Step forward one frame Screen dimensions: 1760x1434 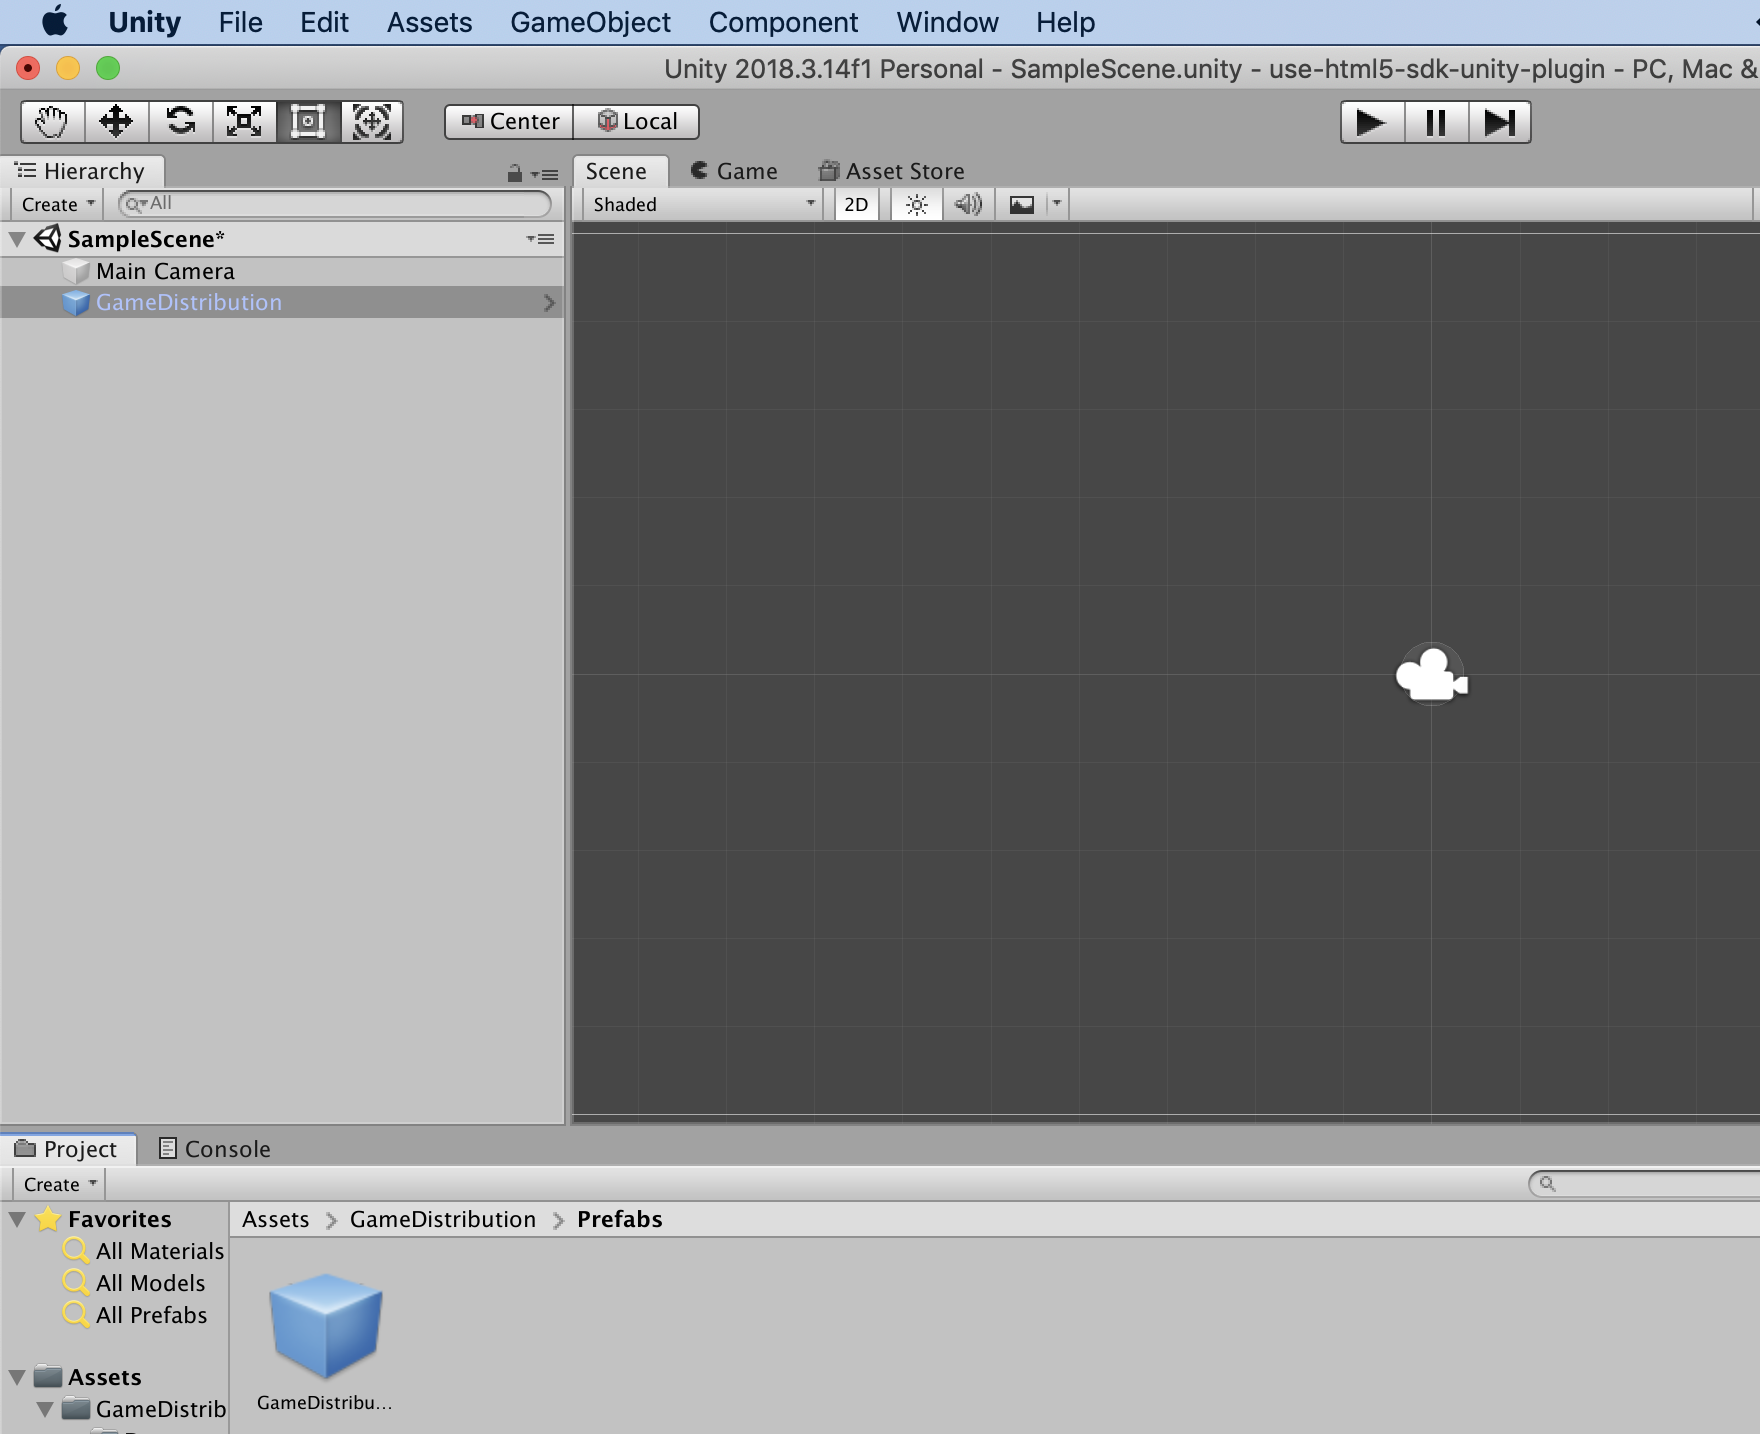point(1500,122)
